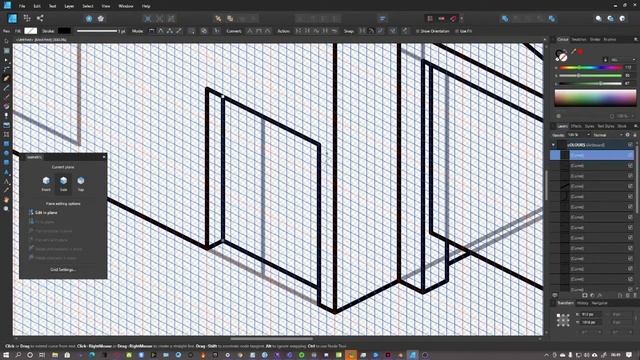Adjust the Saturation slider

tap(591, 76)
